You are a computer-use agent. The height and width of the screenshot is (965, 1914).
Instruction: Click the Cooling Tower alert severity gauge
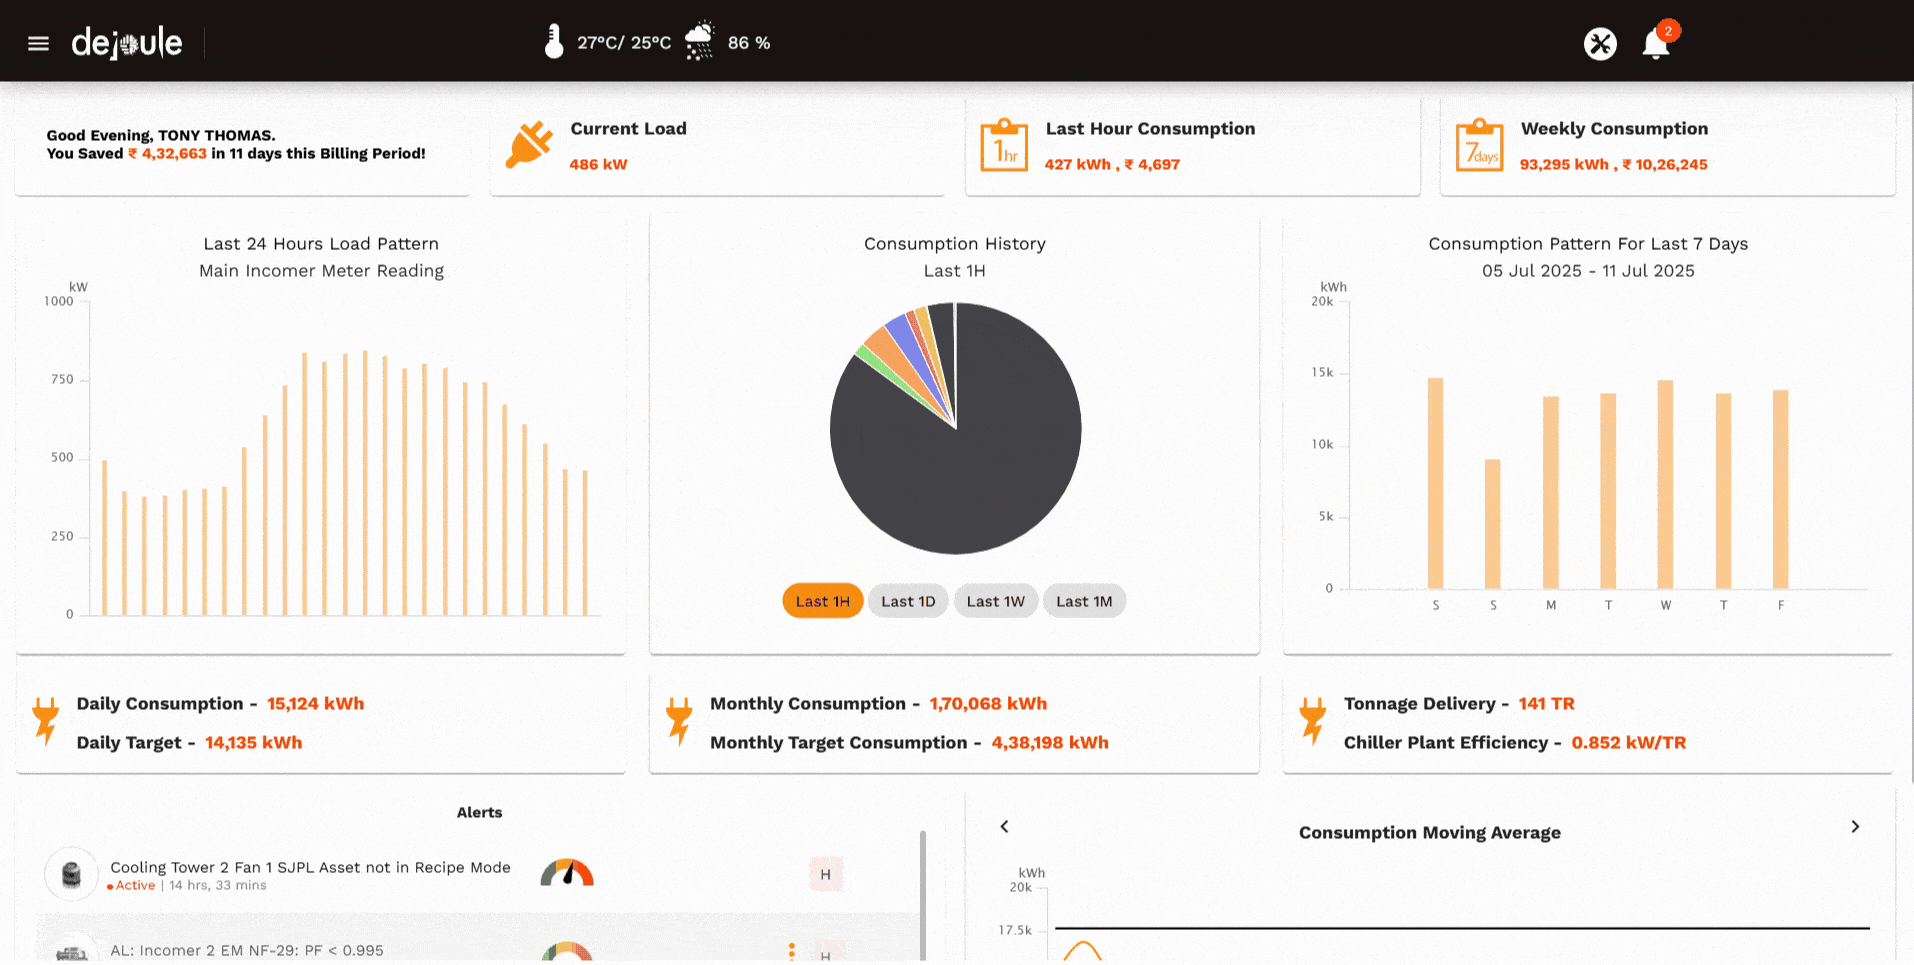567,874
